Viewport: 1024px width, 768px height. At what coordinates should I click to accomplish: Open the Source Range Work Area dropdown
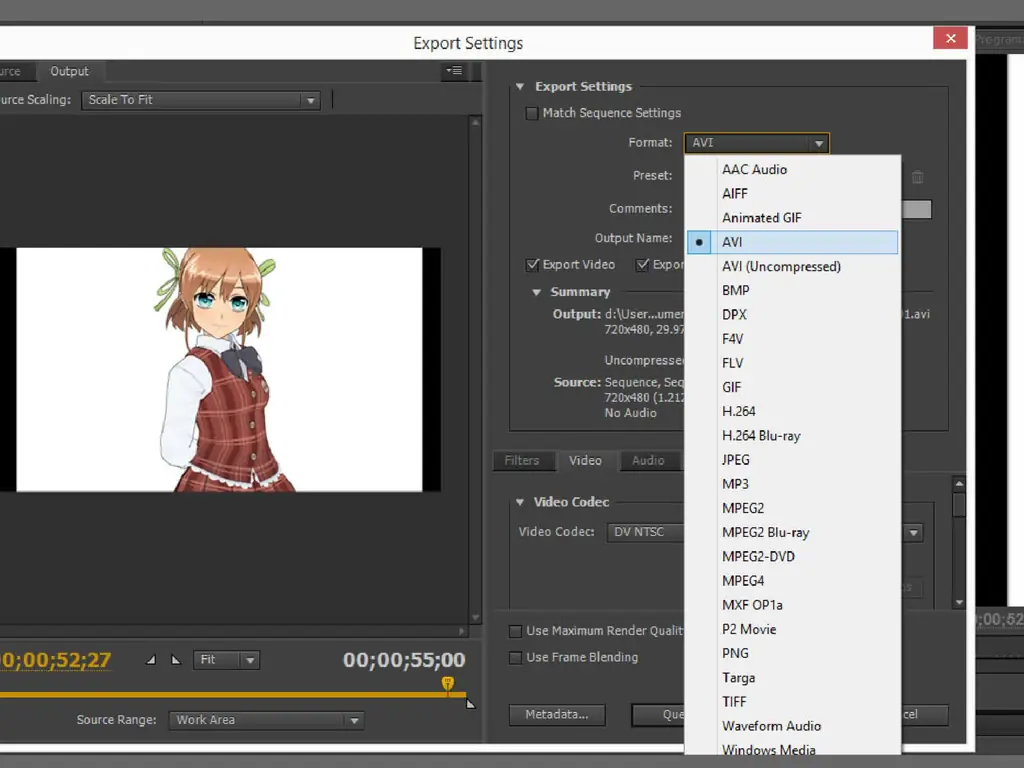coord(266,720)
